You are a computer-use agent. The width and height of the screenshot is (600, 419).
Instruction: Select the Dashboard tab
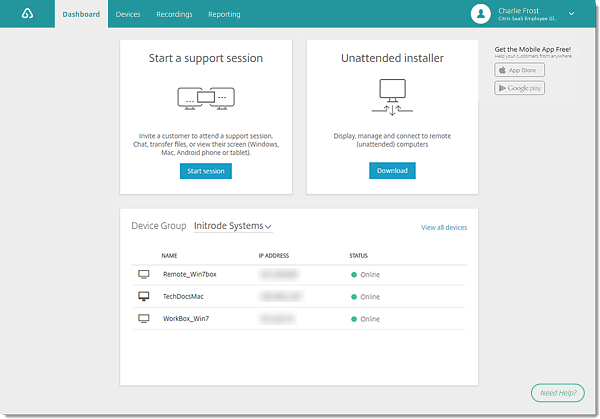81,15
